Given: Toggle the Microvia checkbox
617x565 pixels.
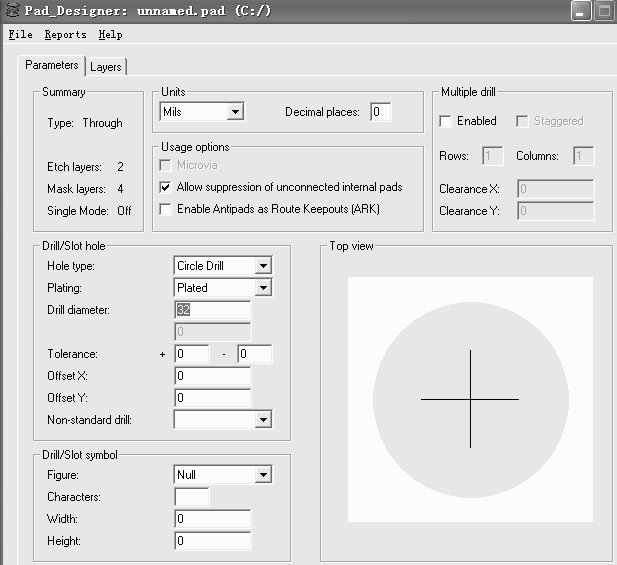Looking at the screenshot, I should tap(165, 165).
